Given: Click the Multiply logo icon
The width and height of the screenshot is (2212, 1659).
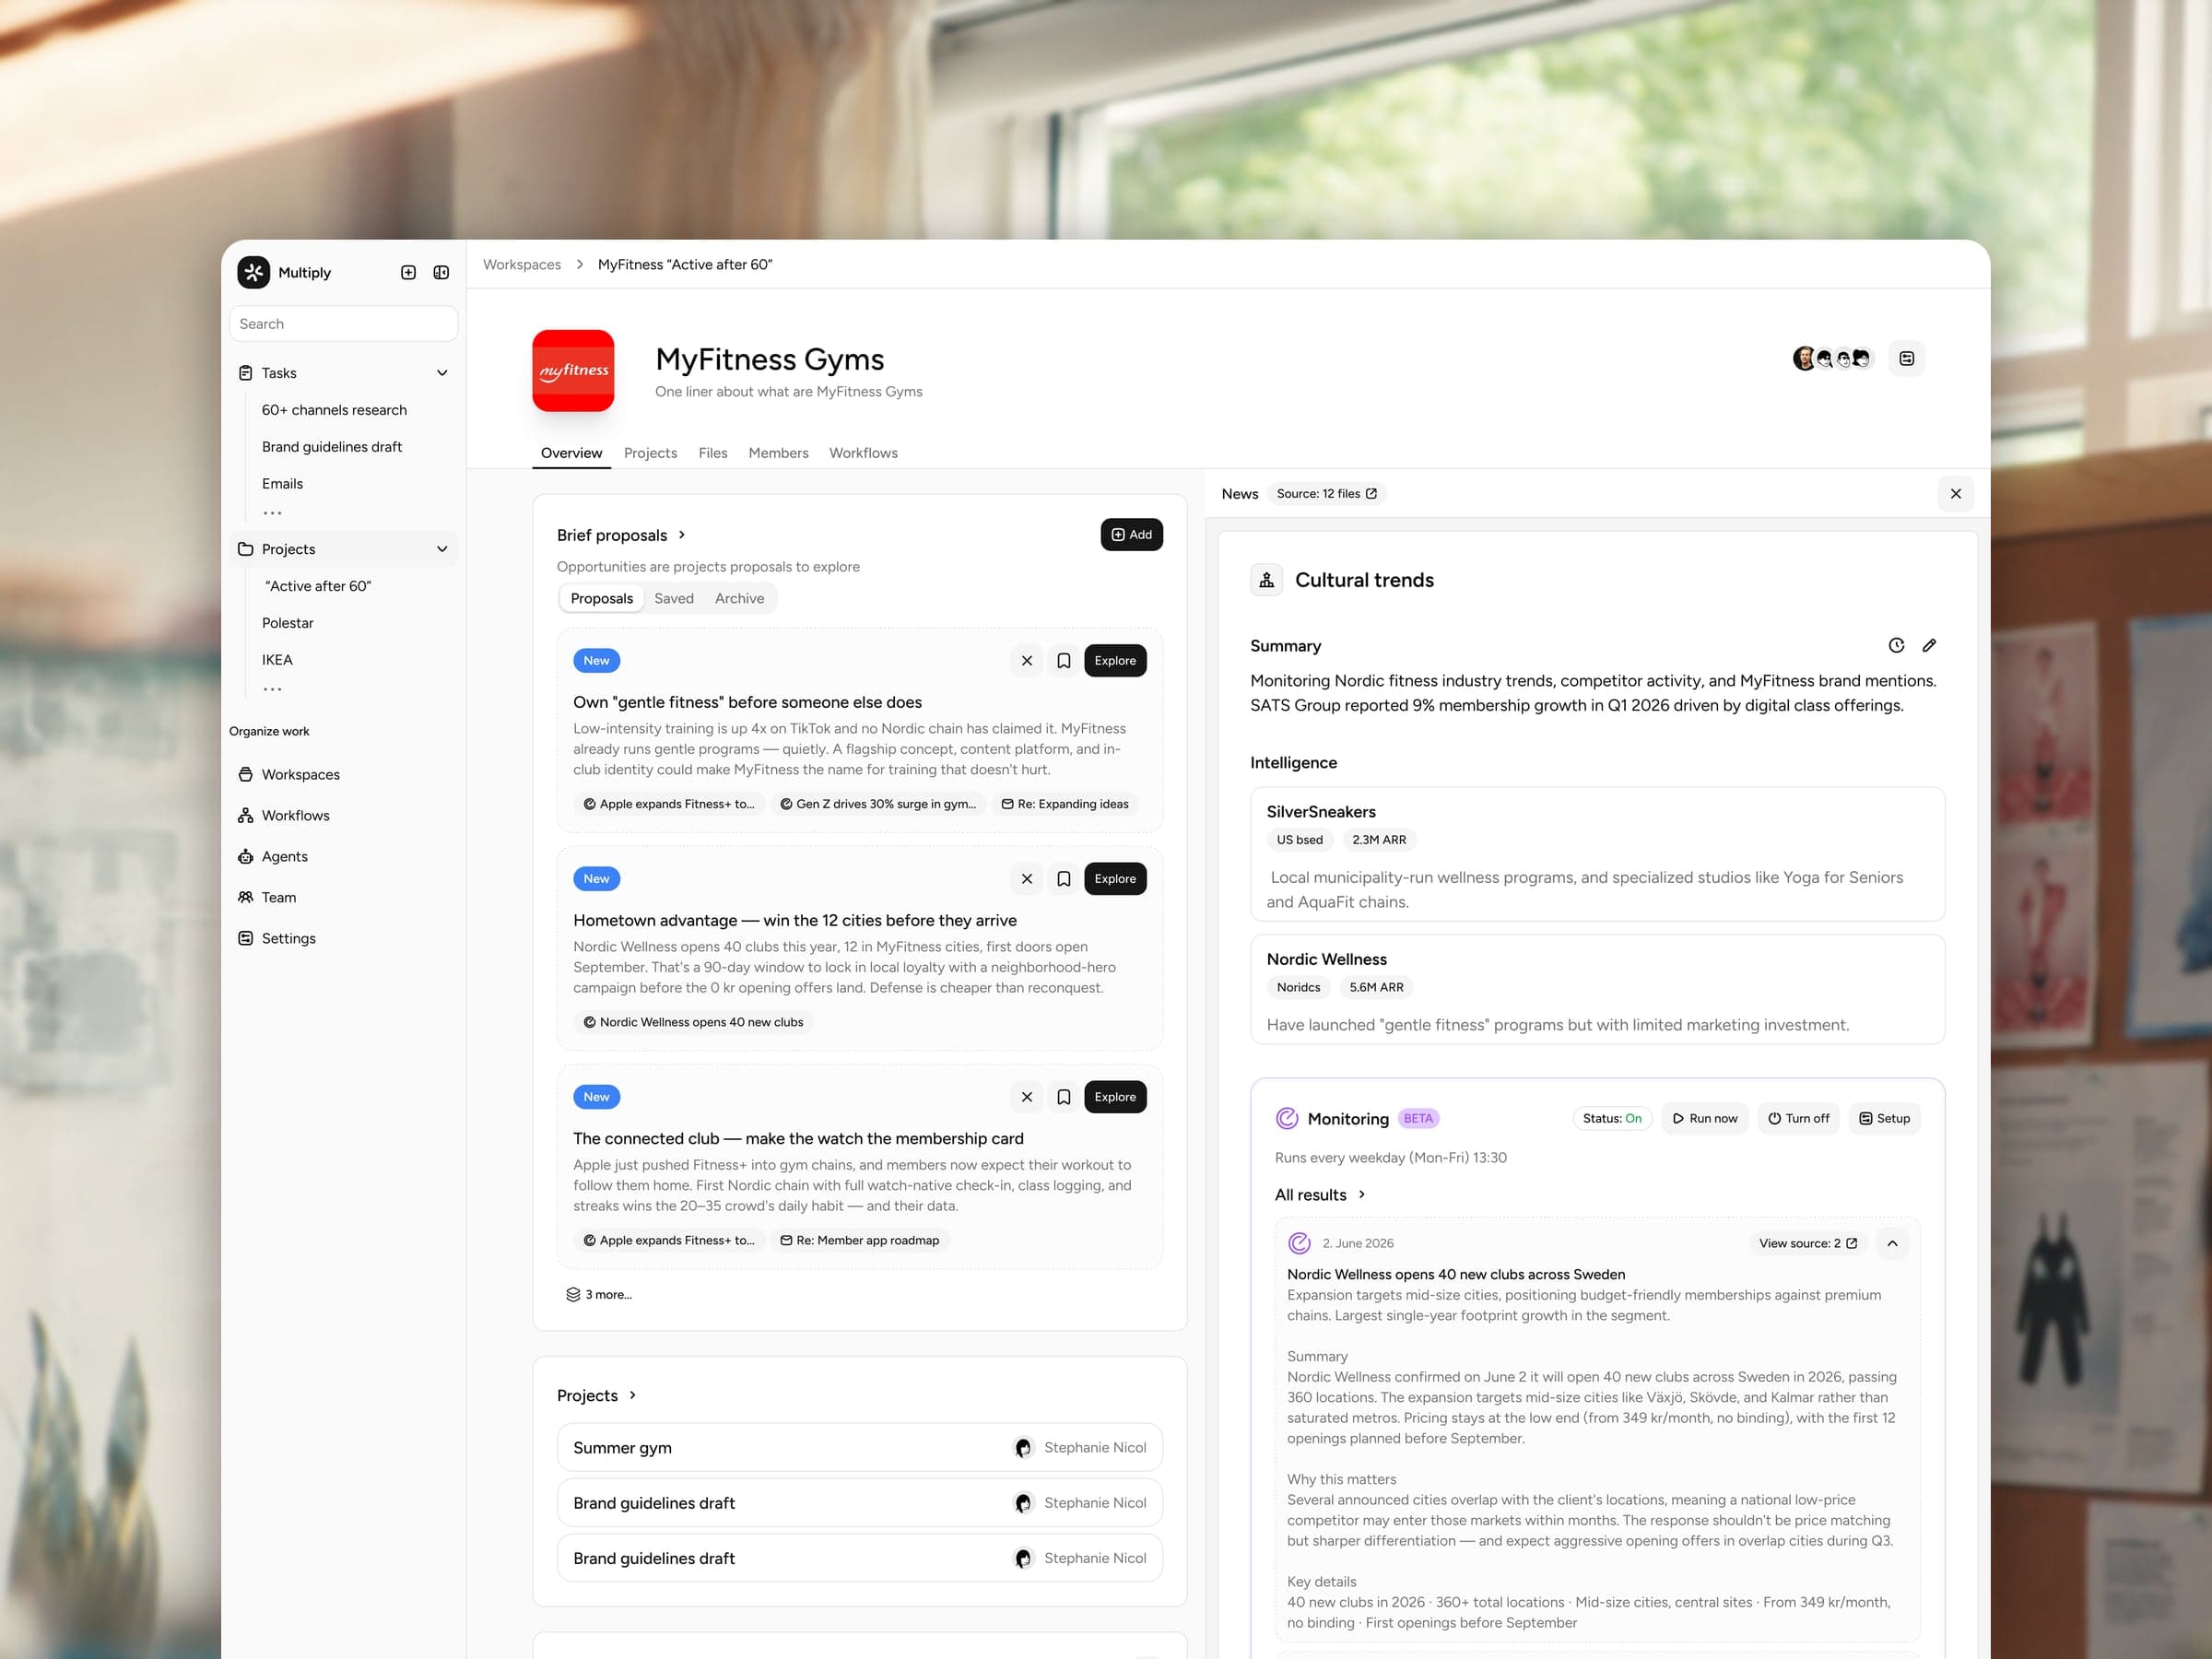Looking at the screenshot, I should click(x=254, y=272).
